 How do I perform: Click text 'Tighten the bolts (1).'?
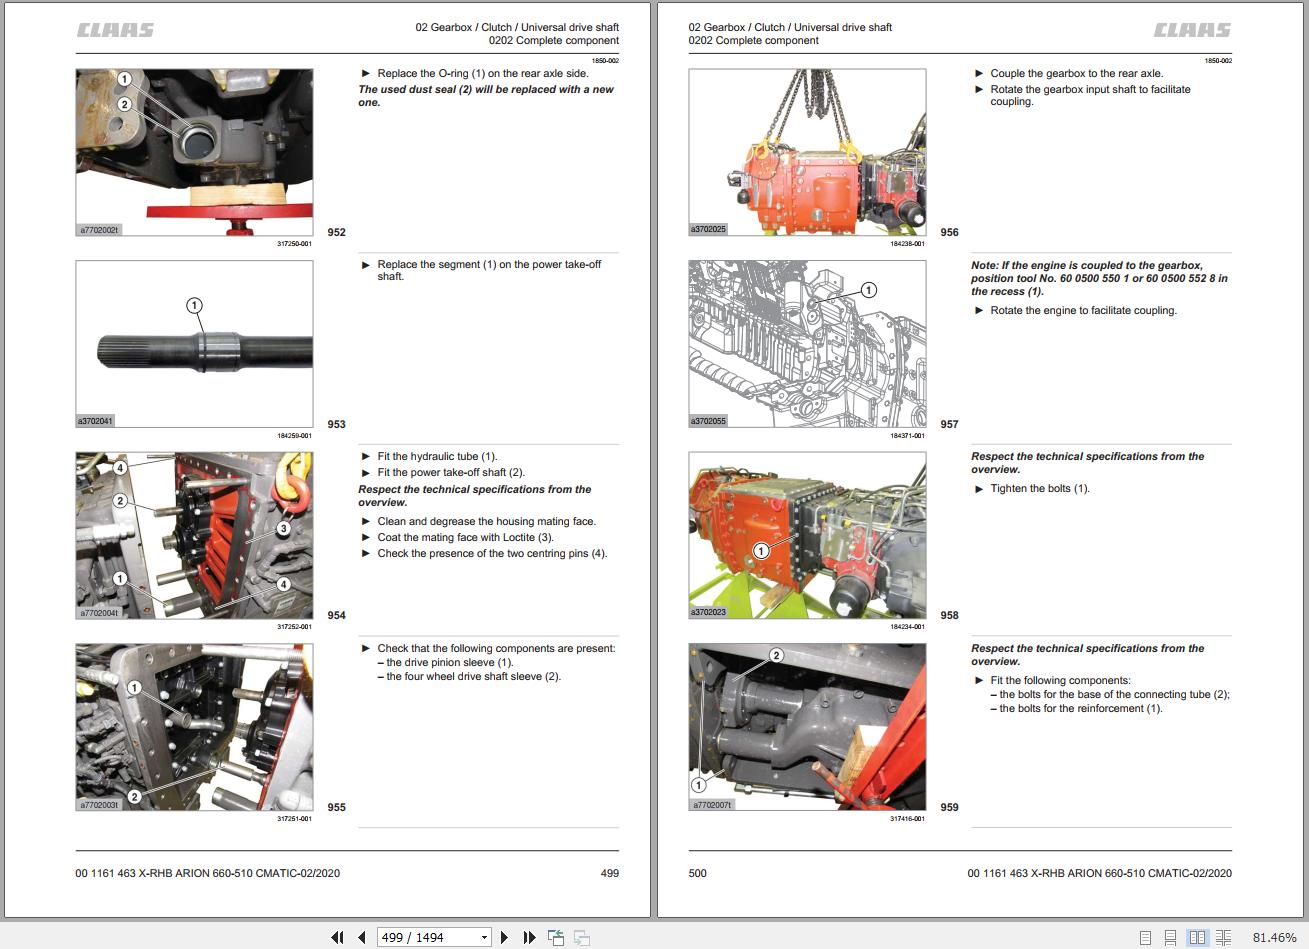[1040, 488]
